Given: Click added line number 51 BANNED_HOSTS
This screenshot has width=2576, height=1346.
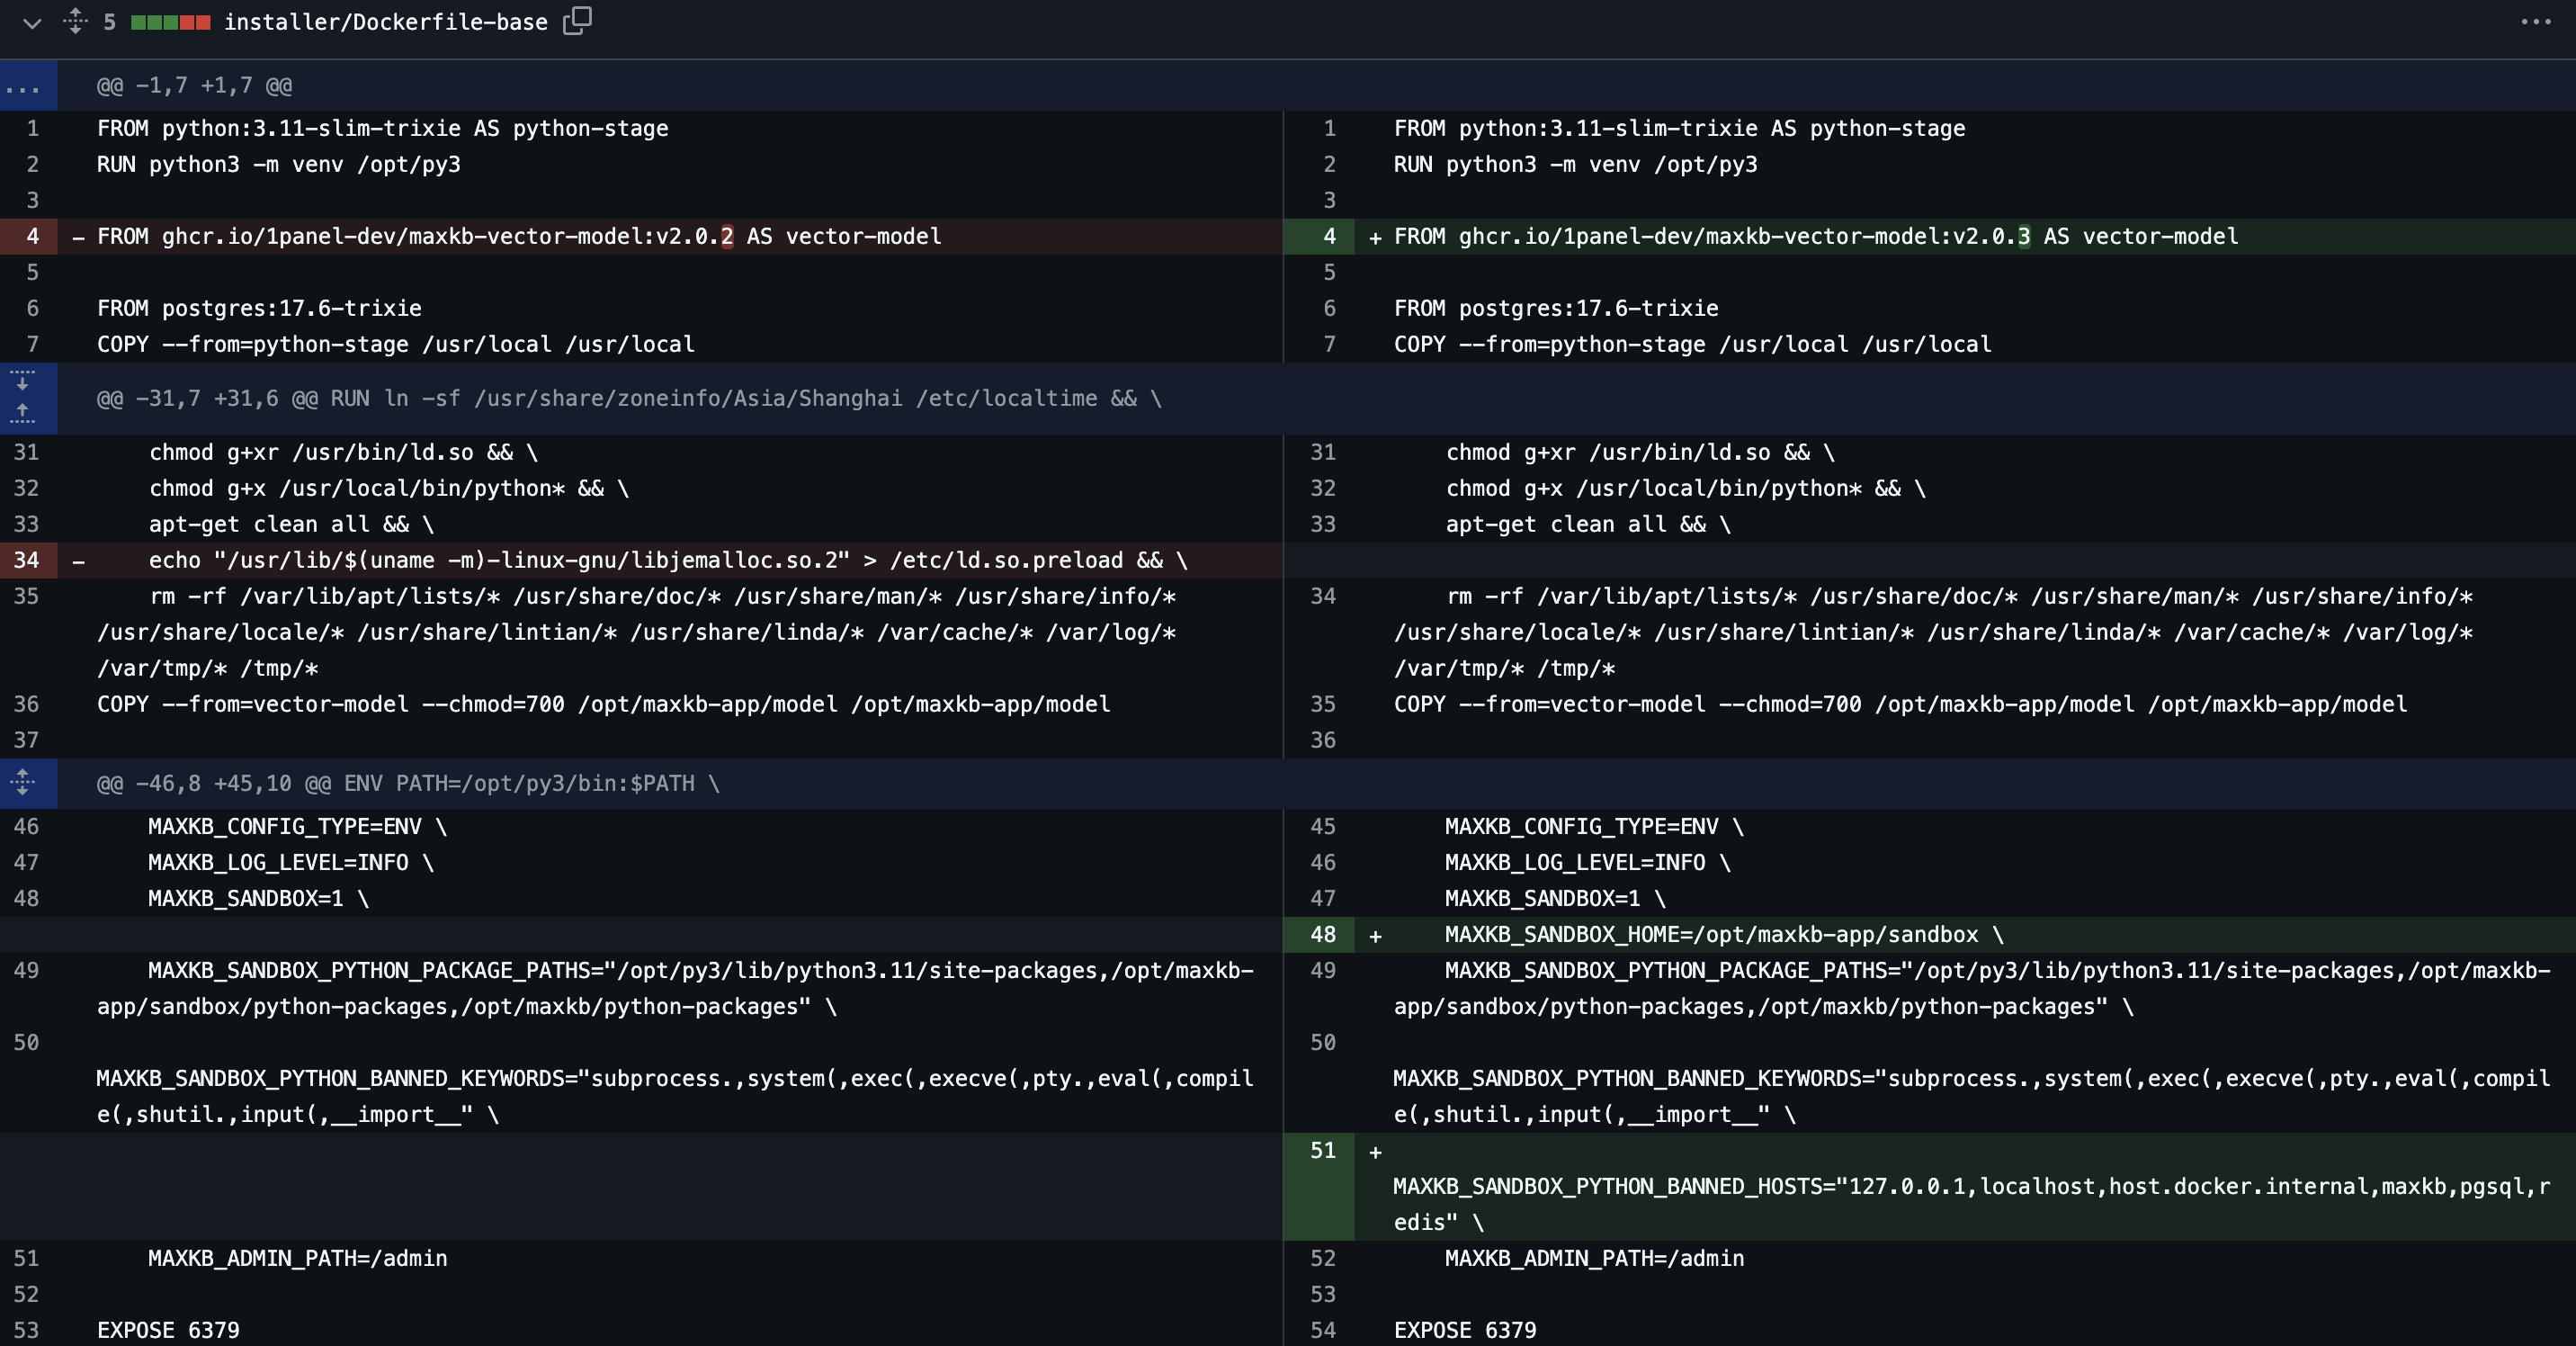Looking at the screenshot, I should click(x=1322, y=1150).
